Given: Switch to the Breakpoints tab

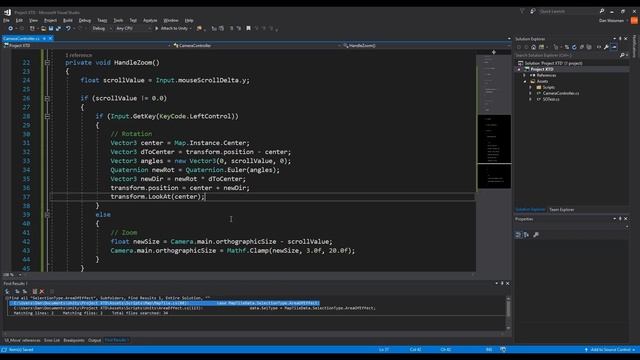Looking at the screenshot, I should [74, 340].
